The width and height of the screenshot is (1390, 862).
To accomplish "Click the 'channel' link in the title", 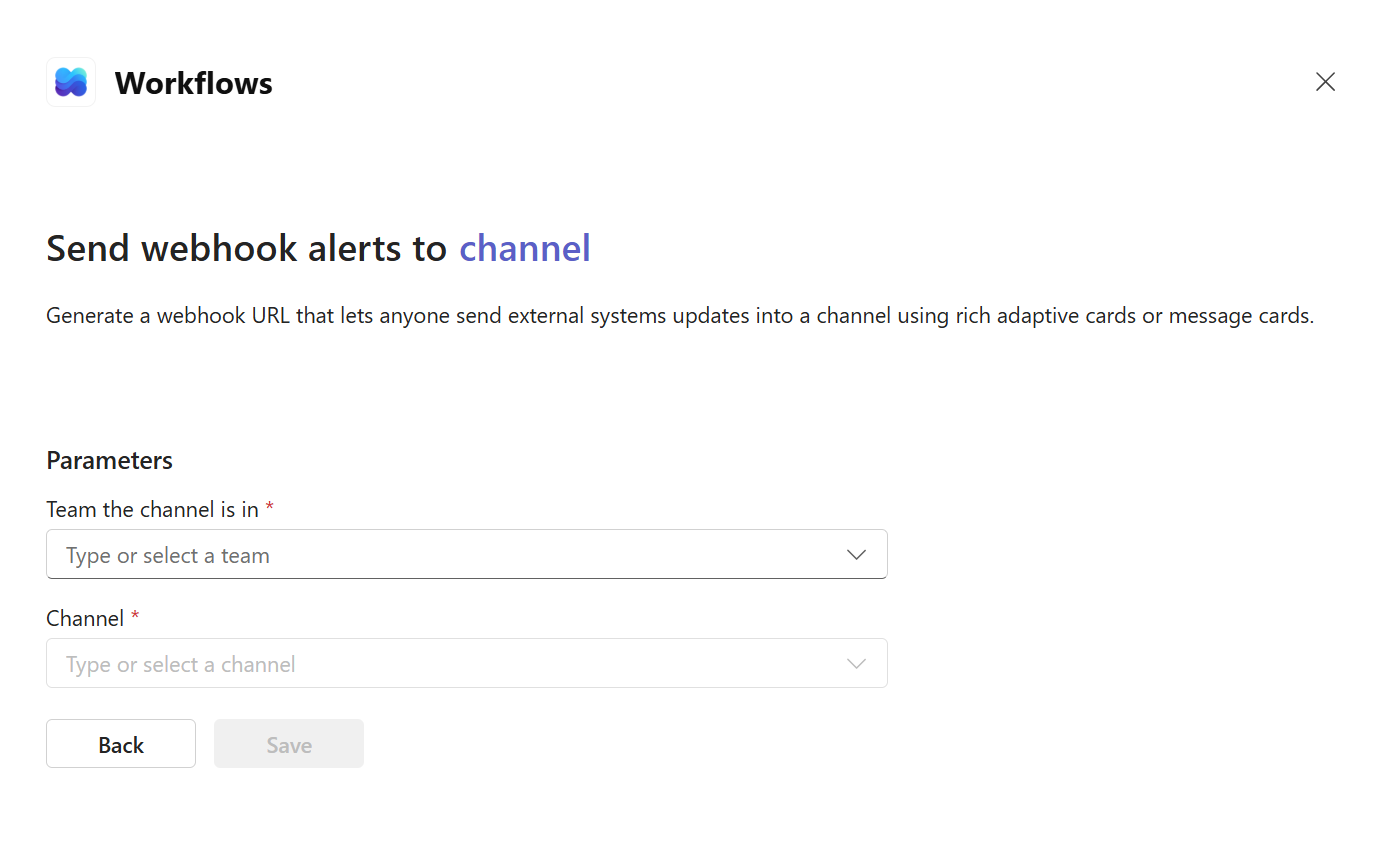I will tap(524, 248).
